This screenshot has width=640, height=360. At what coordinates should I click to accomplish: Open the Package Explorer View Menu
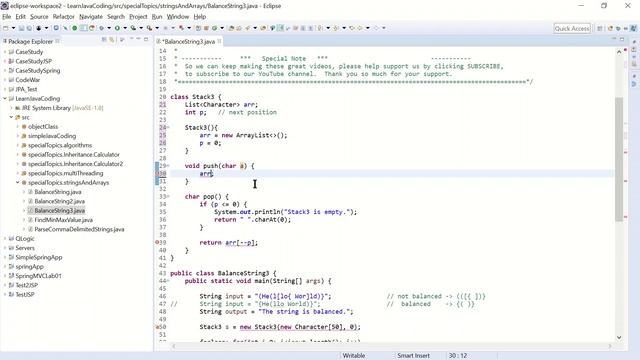click(x=122, y=40)
